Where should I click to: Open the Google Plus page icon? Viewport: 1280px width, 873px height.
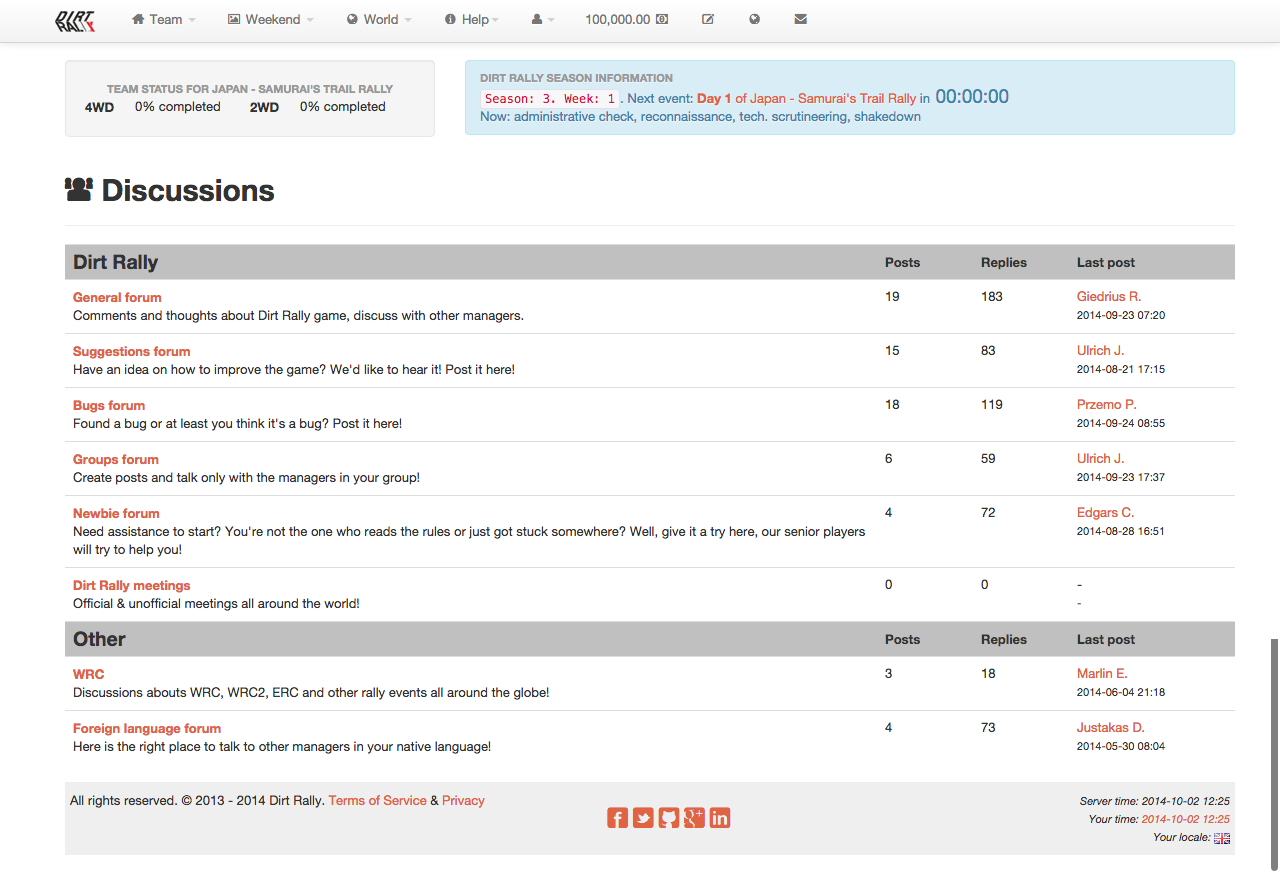click(x=694, y=818)
